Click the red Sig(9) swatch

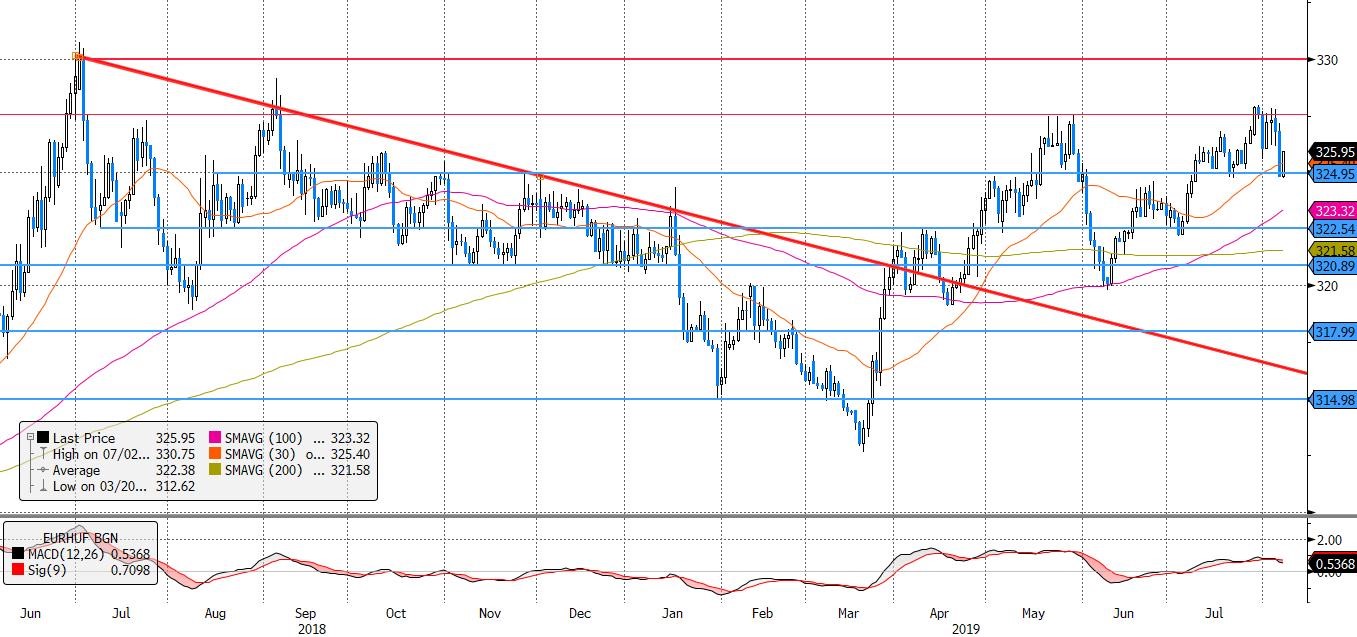pyautogui.click(x=20, y=571)
